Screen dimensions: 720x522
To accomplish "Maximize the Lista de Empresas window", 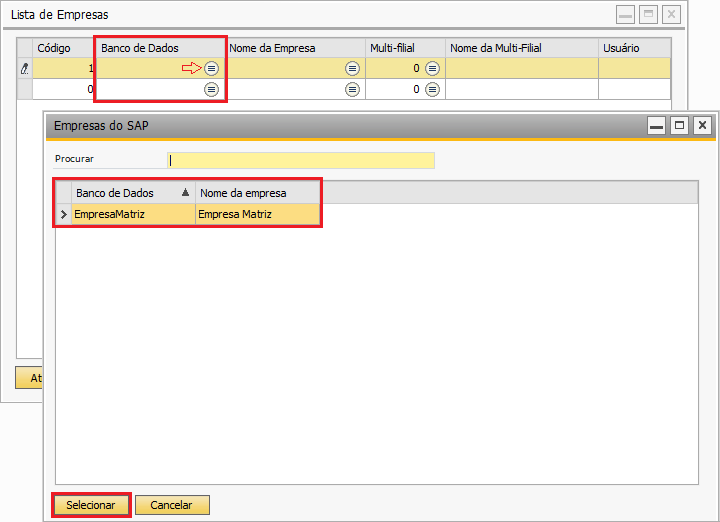I will point(648,15).
